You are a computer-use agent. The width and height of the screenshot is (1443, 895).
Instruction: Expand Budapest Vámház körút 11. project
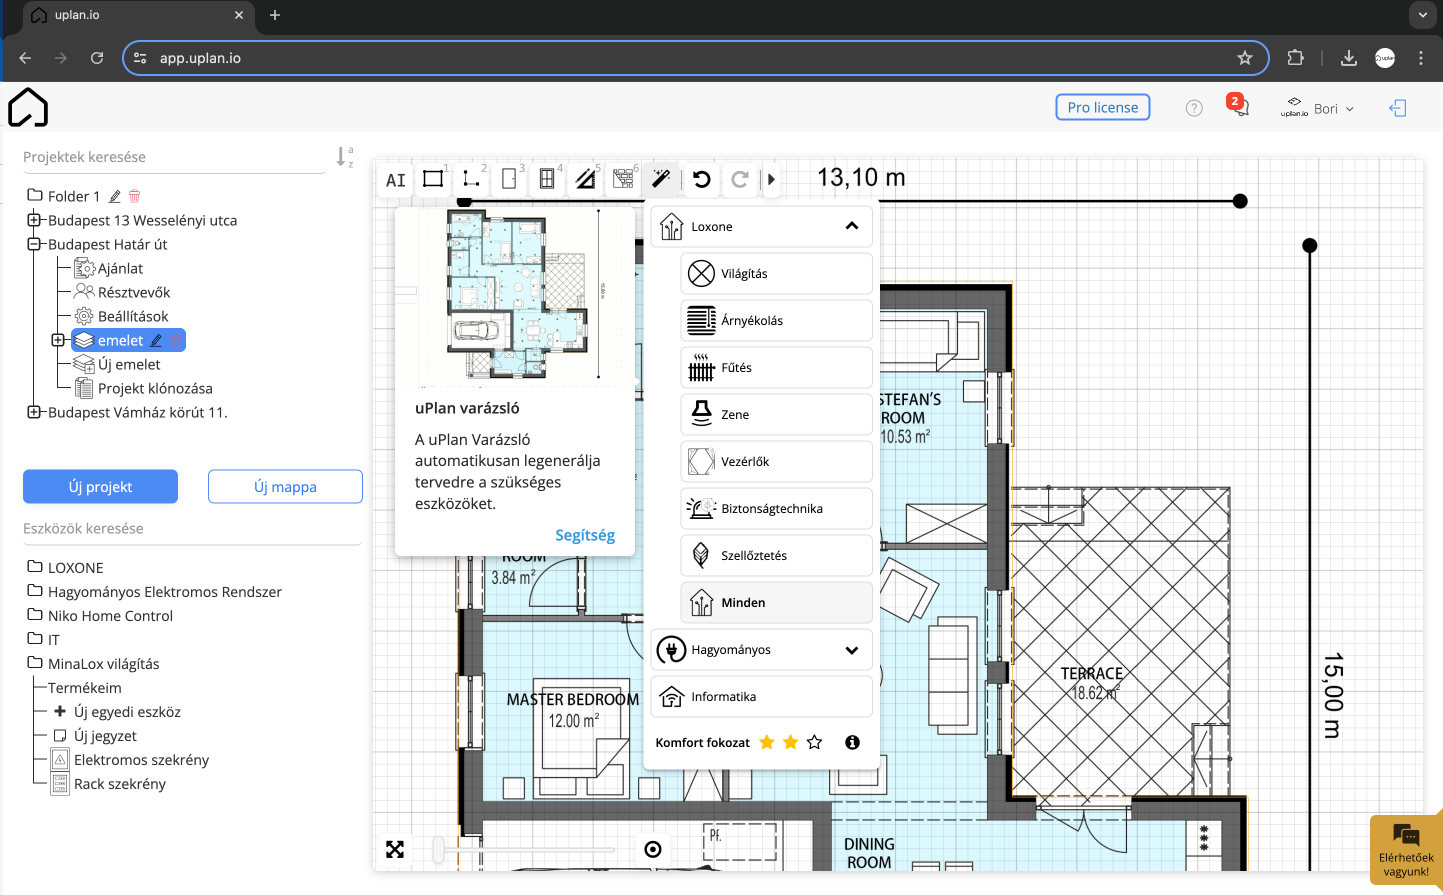click(x=34, y=412)
